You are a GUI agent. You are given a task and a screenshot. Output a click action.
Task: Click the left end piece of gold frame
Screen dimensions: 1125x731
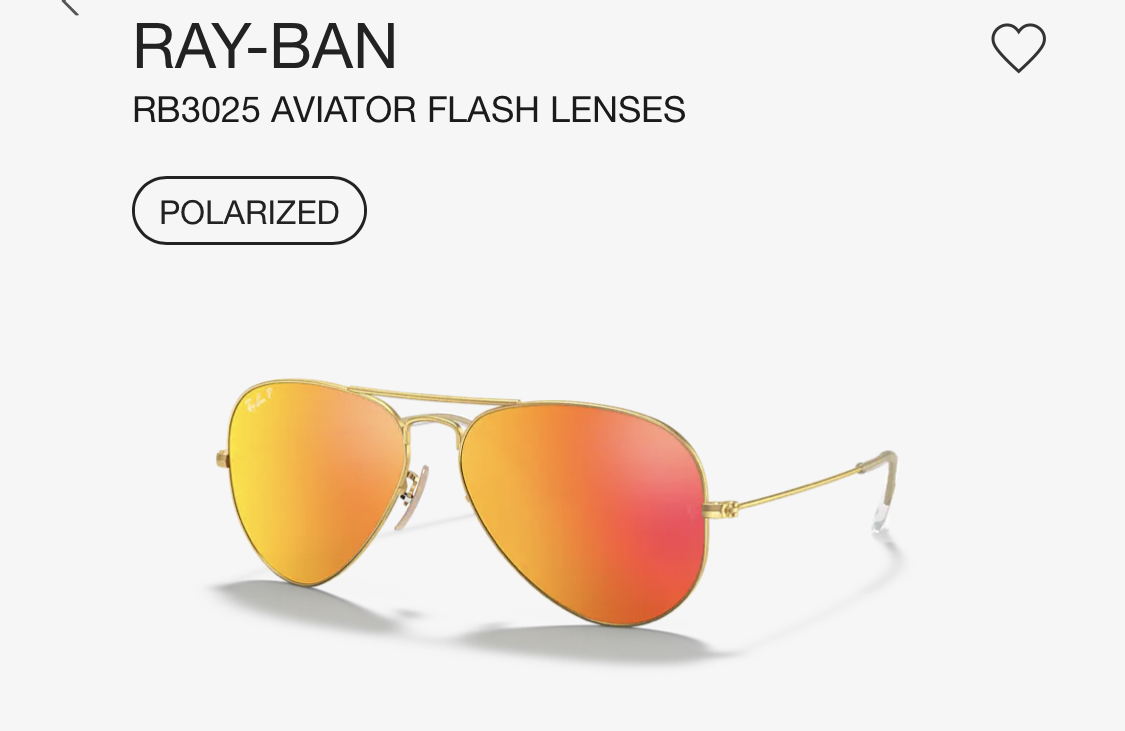pyautogui.click(x=222, y=459)
